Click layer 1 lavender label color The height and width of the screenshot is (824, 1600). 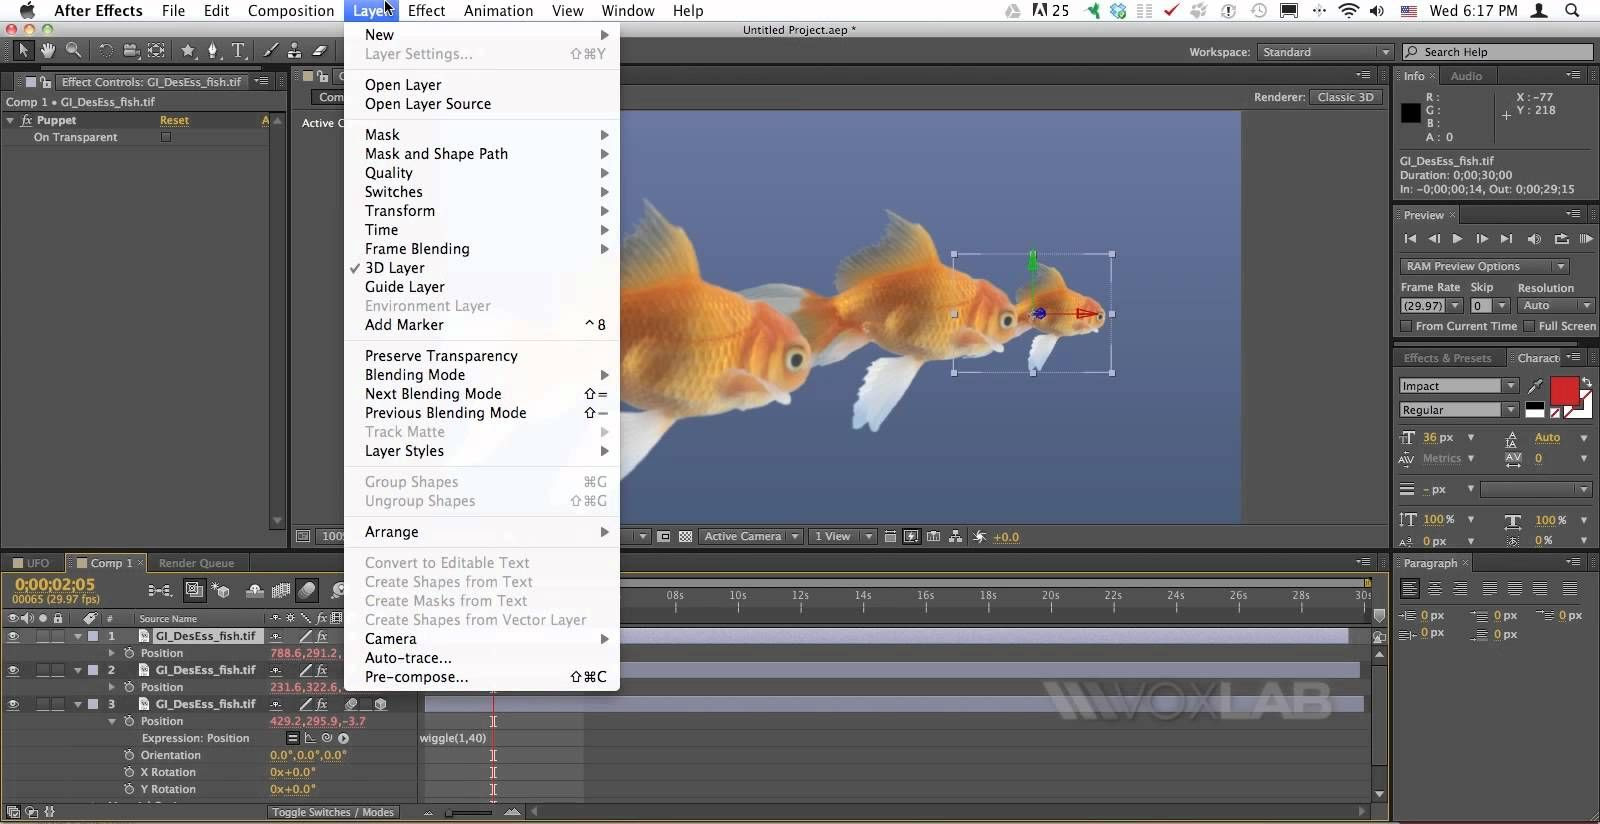tap(93, 636)
